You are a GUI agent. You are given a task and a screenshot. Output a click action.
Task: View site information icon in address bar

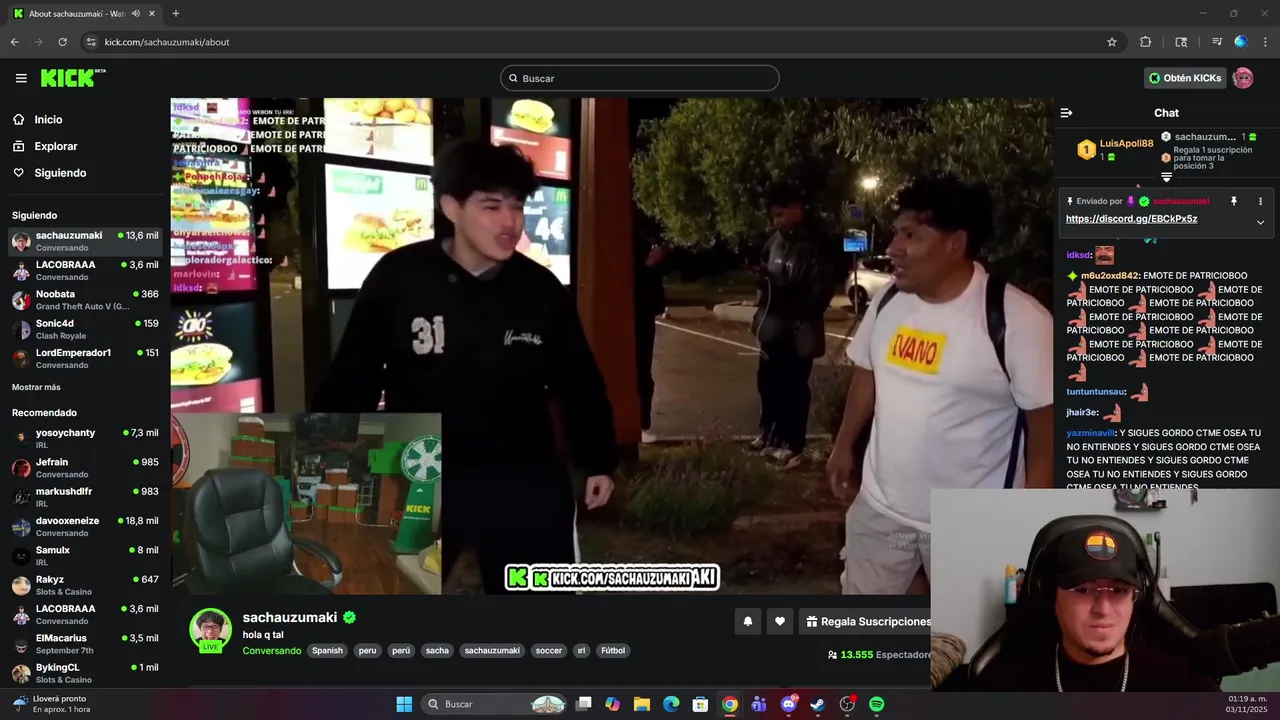point(91,42)
